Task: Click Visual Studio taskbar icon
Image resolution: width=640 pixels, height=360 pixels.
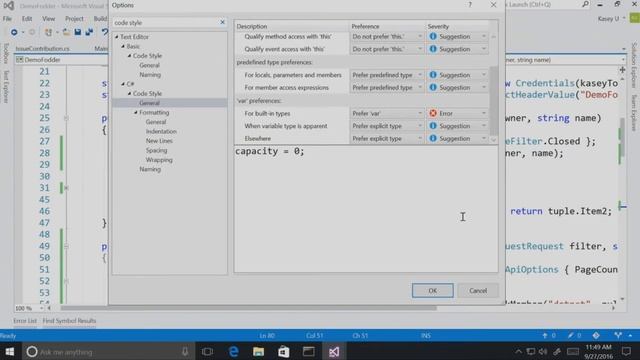Action: (x=334, y=351)
